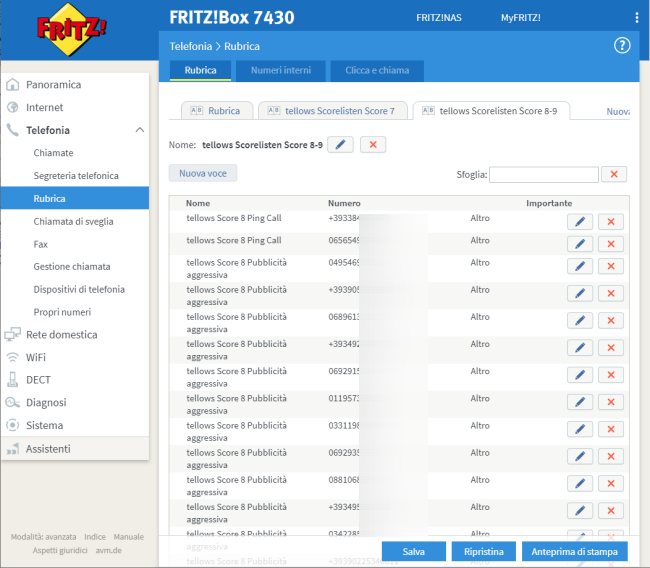The image size is (650, 568).
Task: Select Rubrica in the sidebar
Action: click(x=75, y=198)
